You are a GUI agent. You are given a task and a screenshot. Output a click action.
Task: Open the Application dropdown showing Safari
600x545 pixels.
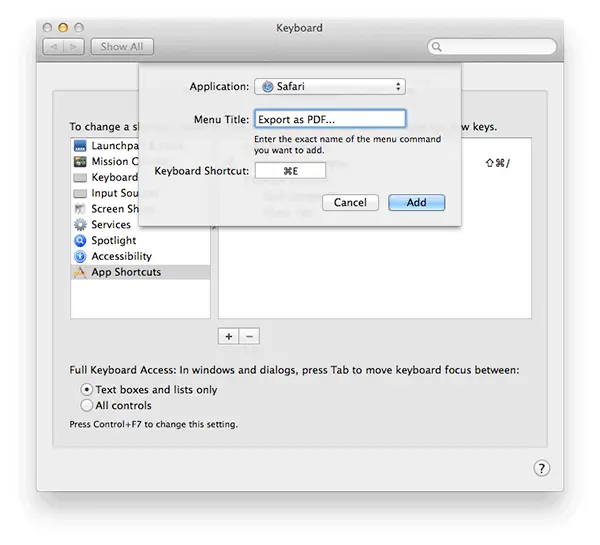[330, 86]
